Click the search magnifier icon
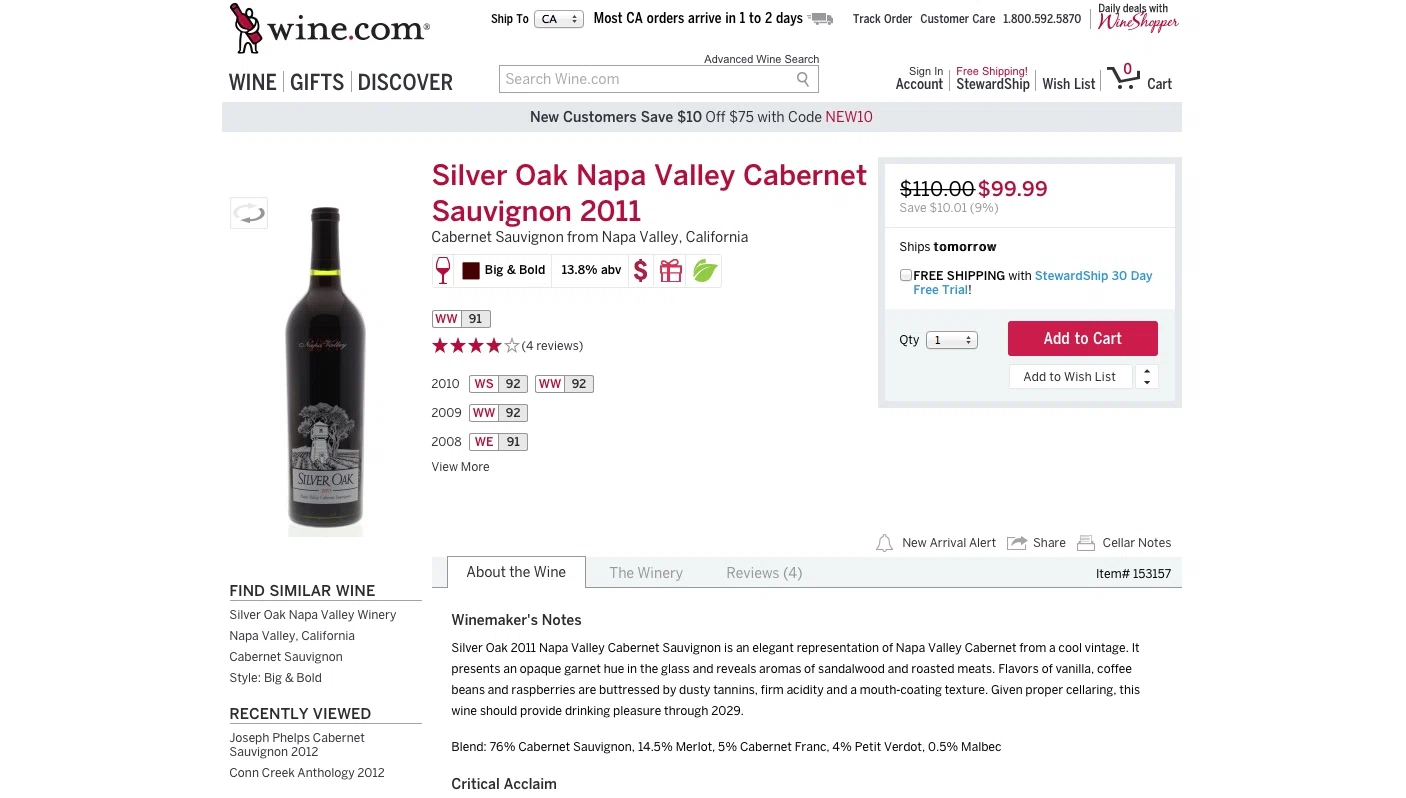 803,79
